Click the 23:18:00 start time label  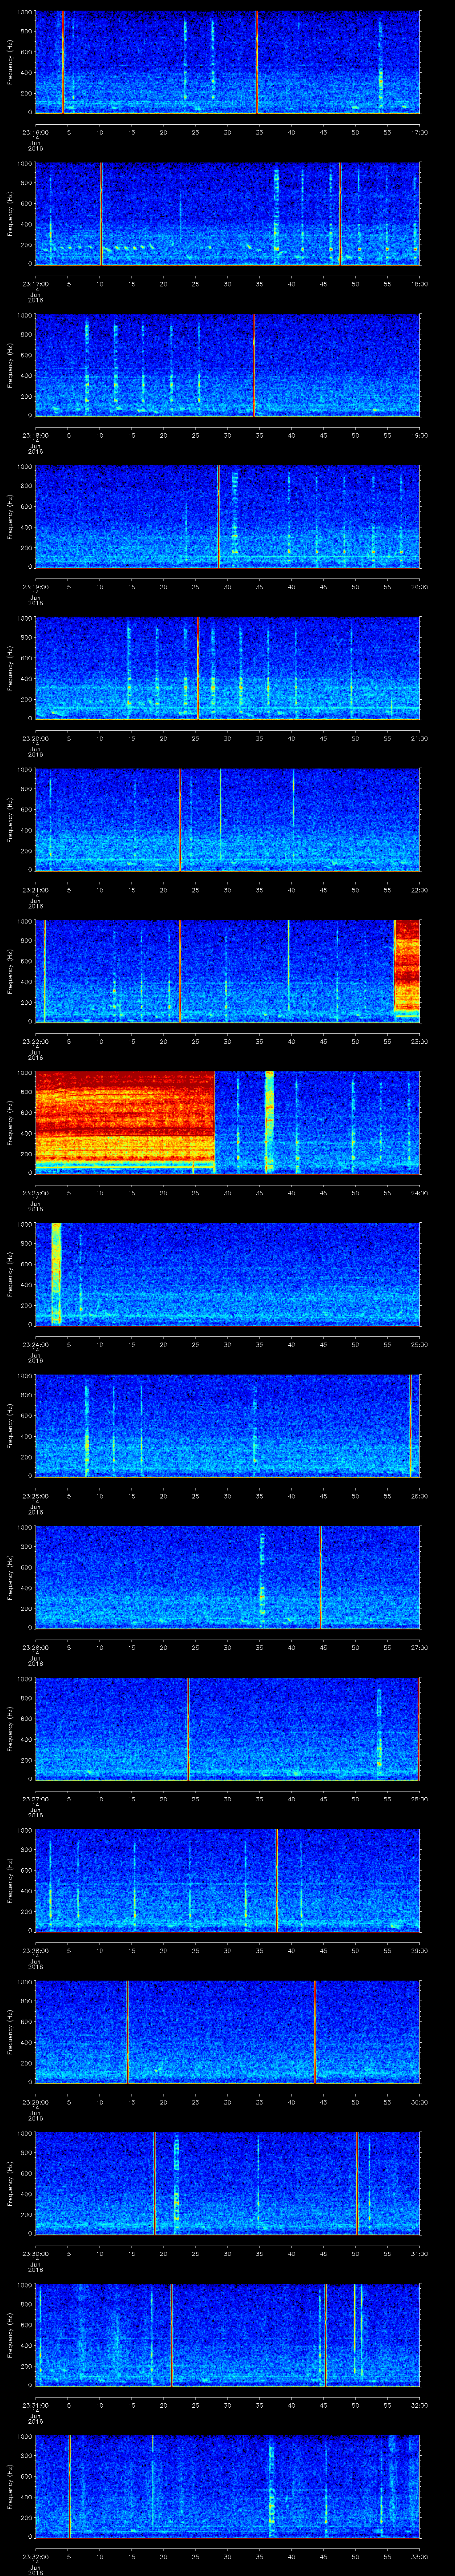point(35,435)
